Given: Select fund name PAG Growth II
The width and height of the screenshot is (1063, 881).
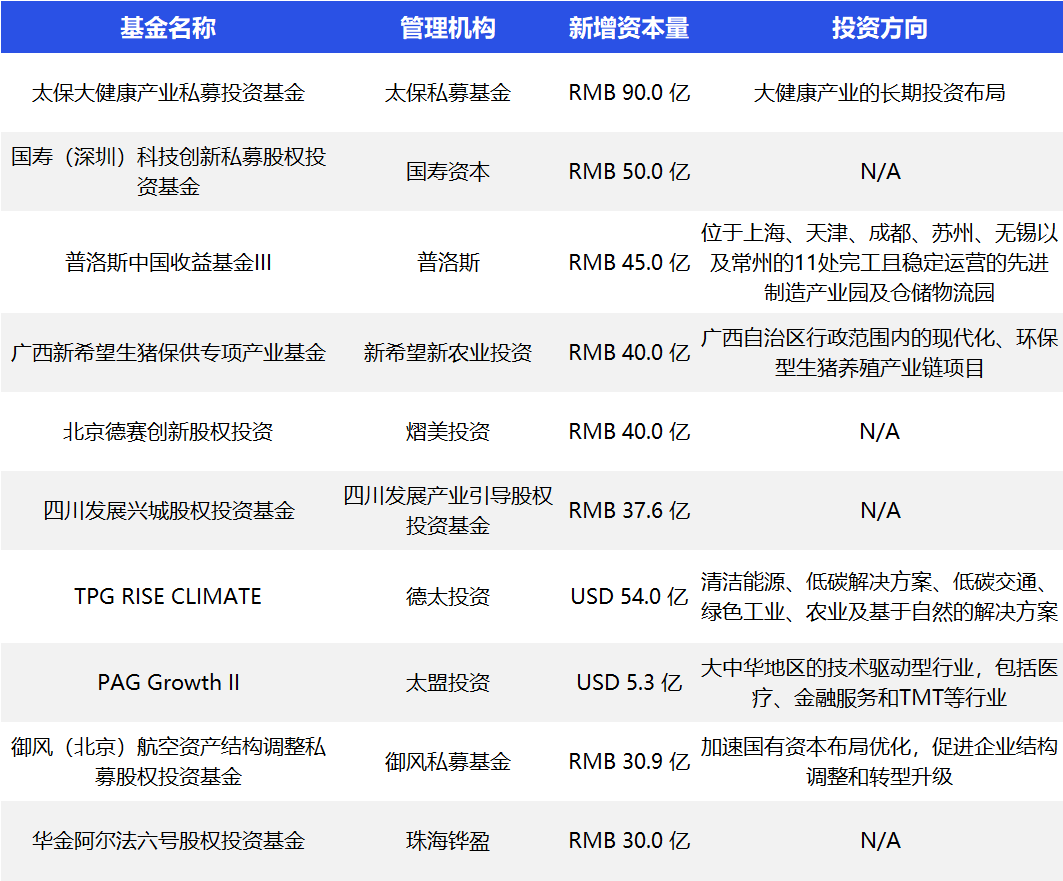Looking at the screenshot, I should point(168,682).
